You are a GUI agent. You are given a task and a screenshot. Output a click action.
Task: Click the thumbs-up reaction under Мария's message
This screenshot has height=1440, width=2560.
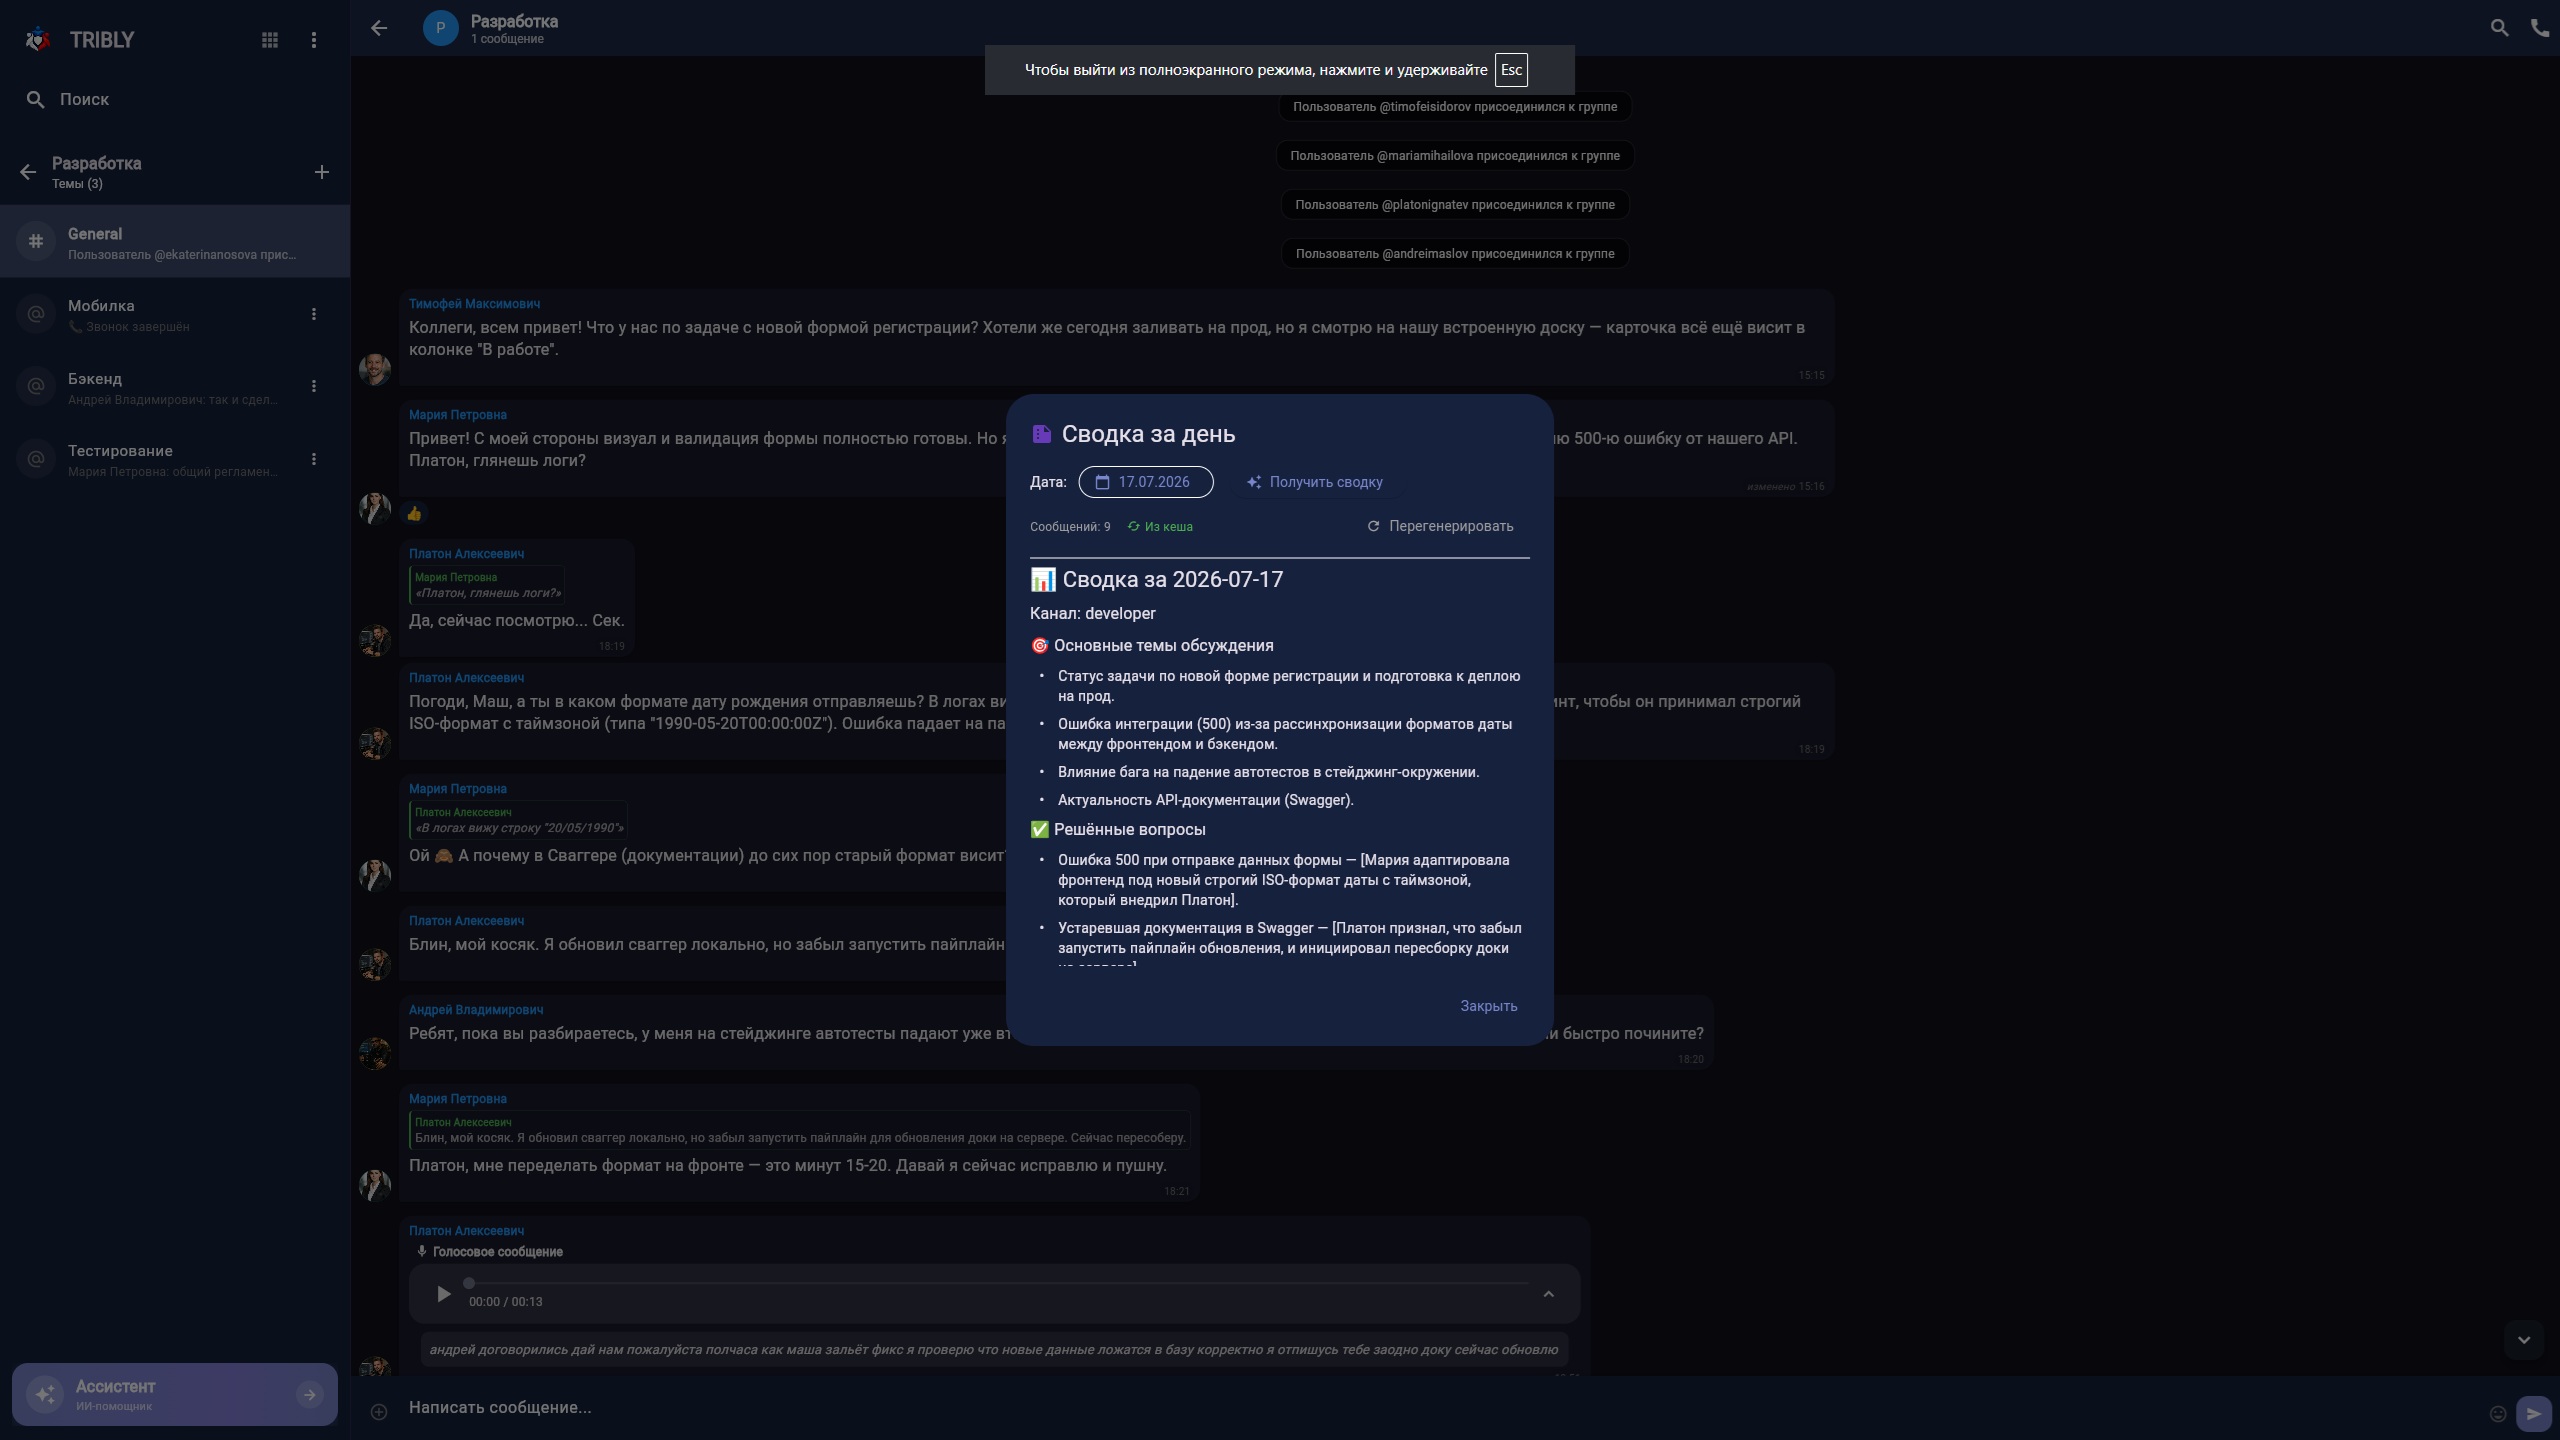(x=414, y=514)
